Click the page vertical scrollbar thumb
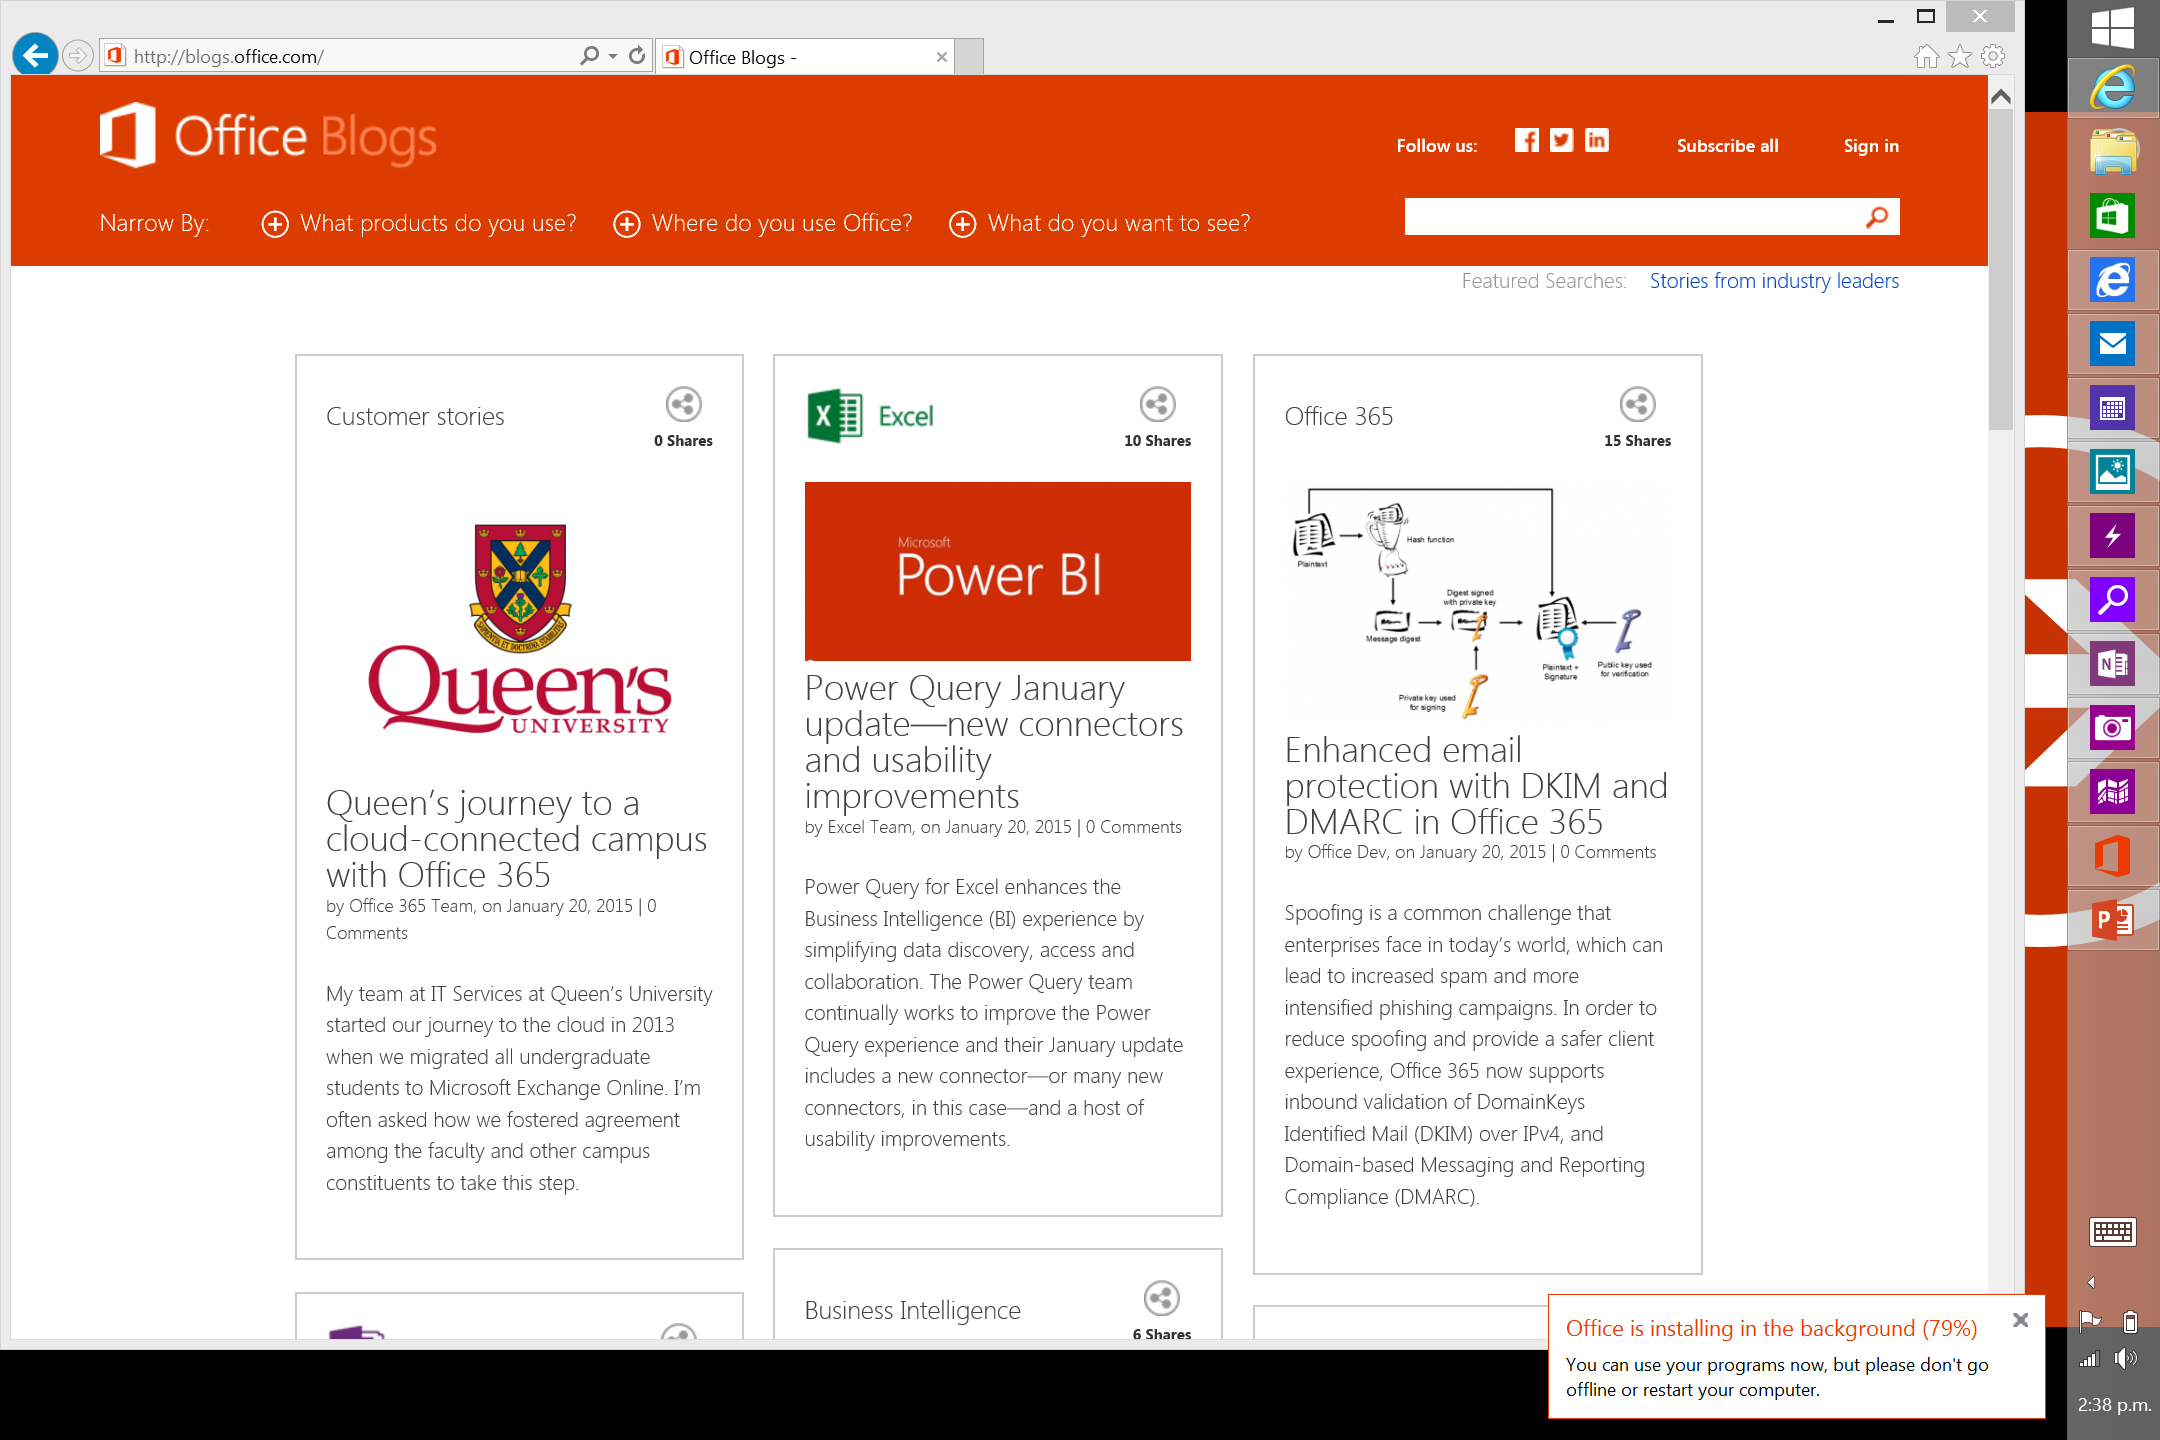 pyautogui.click(x=2000, y=270)
